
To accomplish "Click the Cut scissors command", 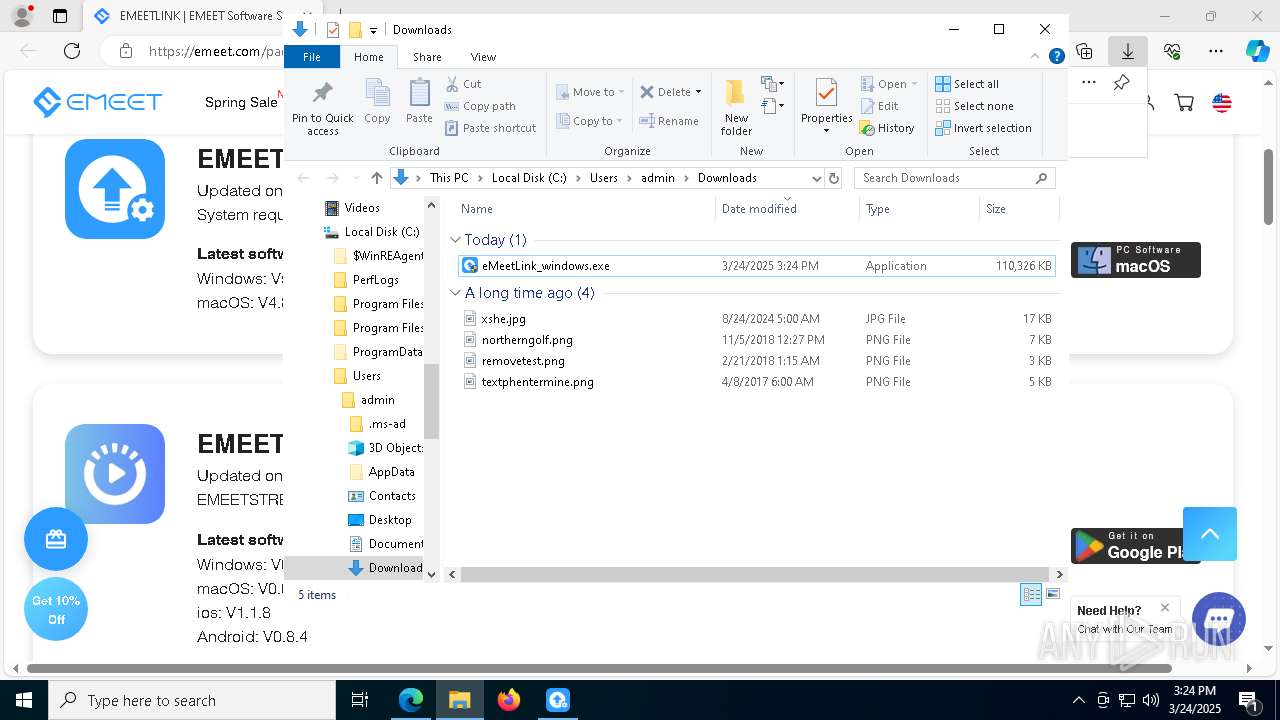I will [x=463, y=84].
